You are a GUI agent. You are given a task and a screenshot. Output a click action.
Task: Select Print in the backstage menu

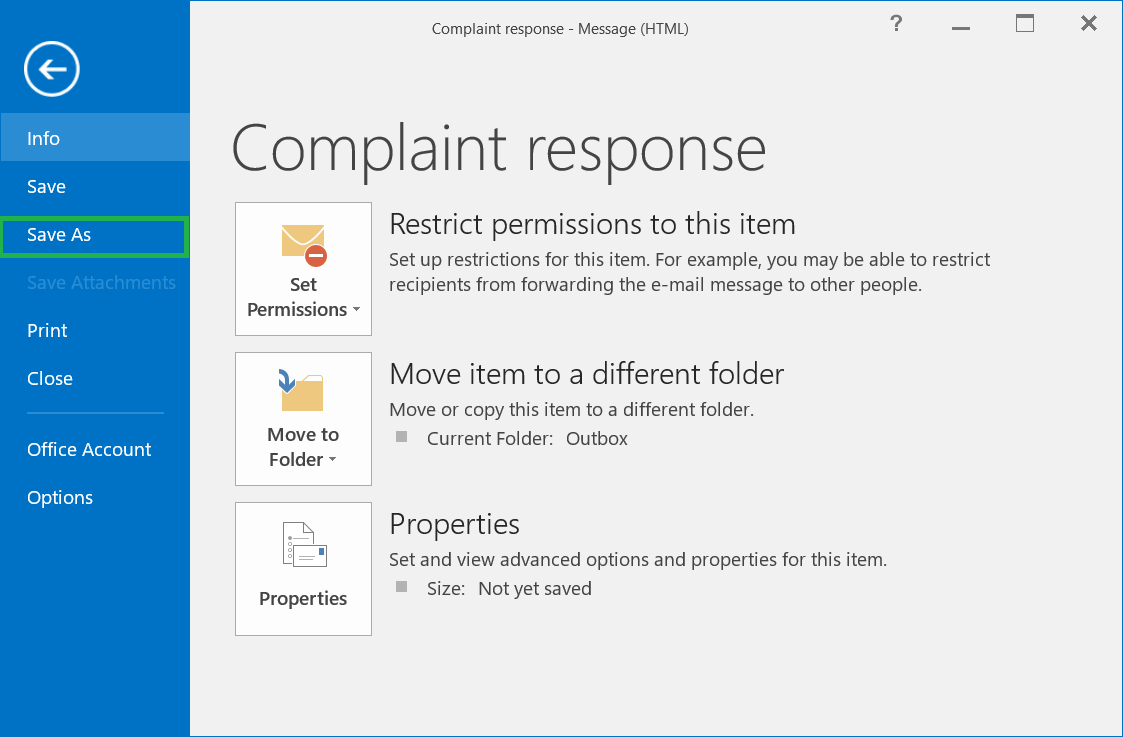[47, 331]
